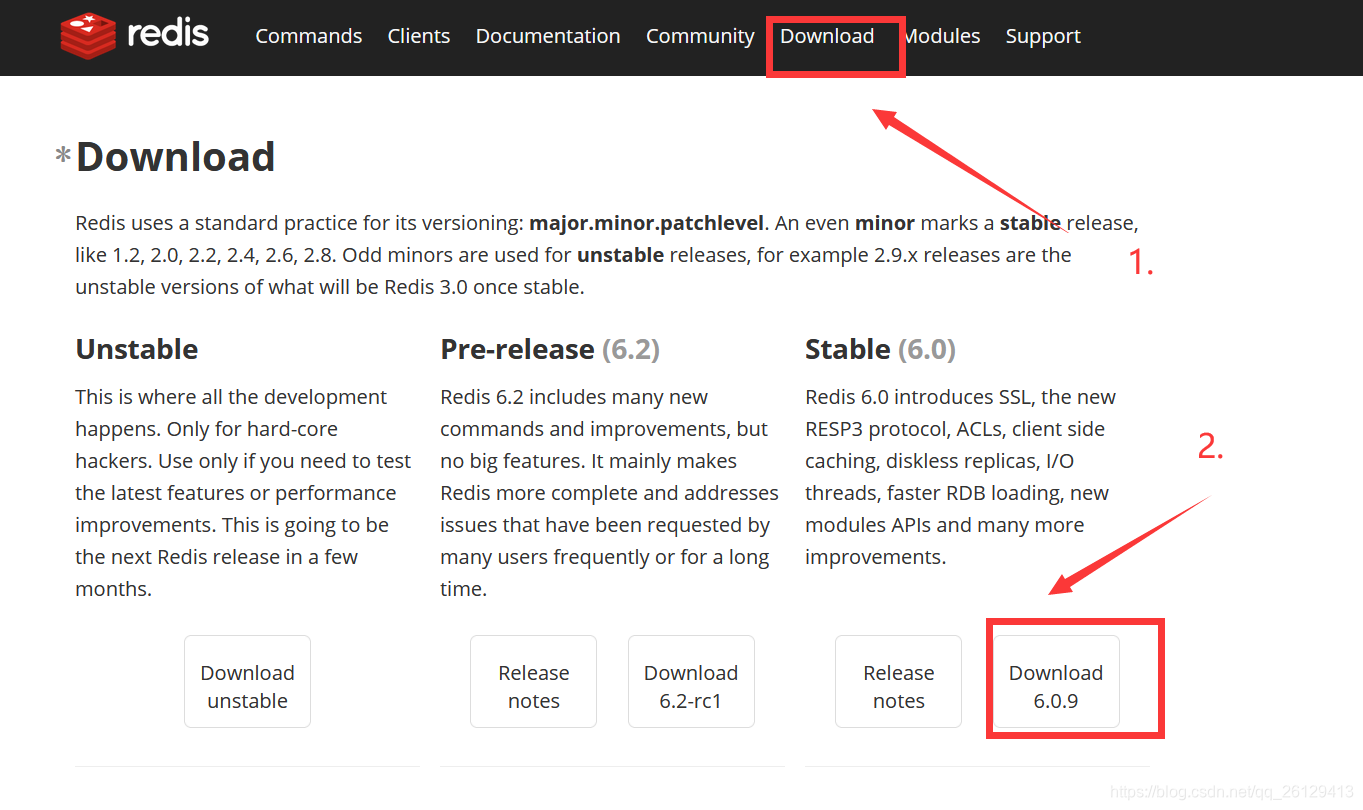
Task: Click the Unstable section heading
Action: (x=137, y=349)
